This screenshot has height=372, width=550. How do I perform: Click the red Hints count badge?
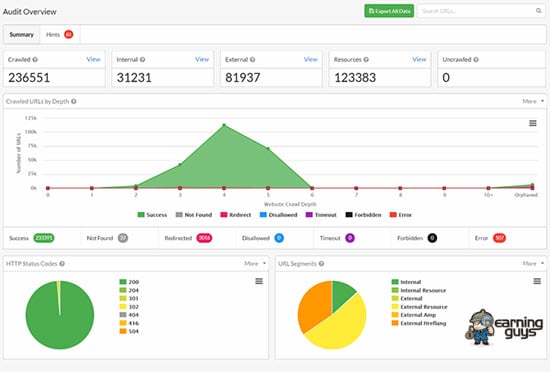point(69,34)
